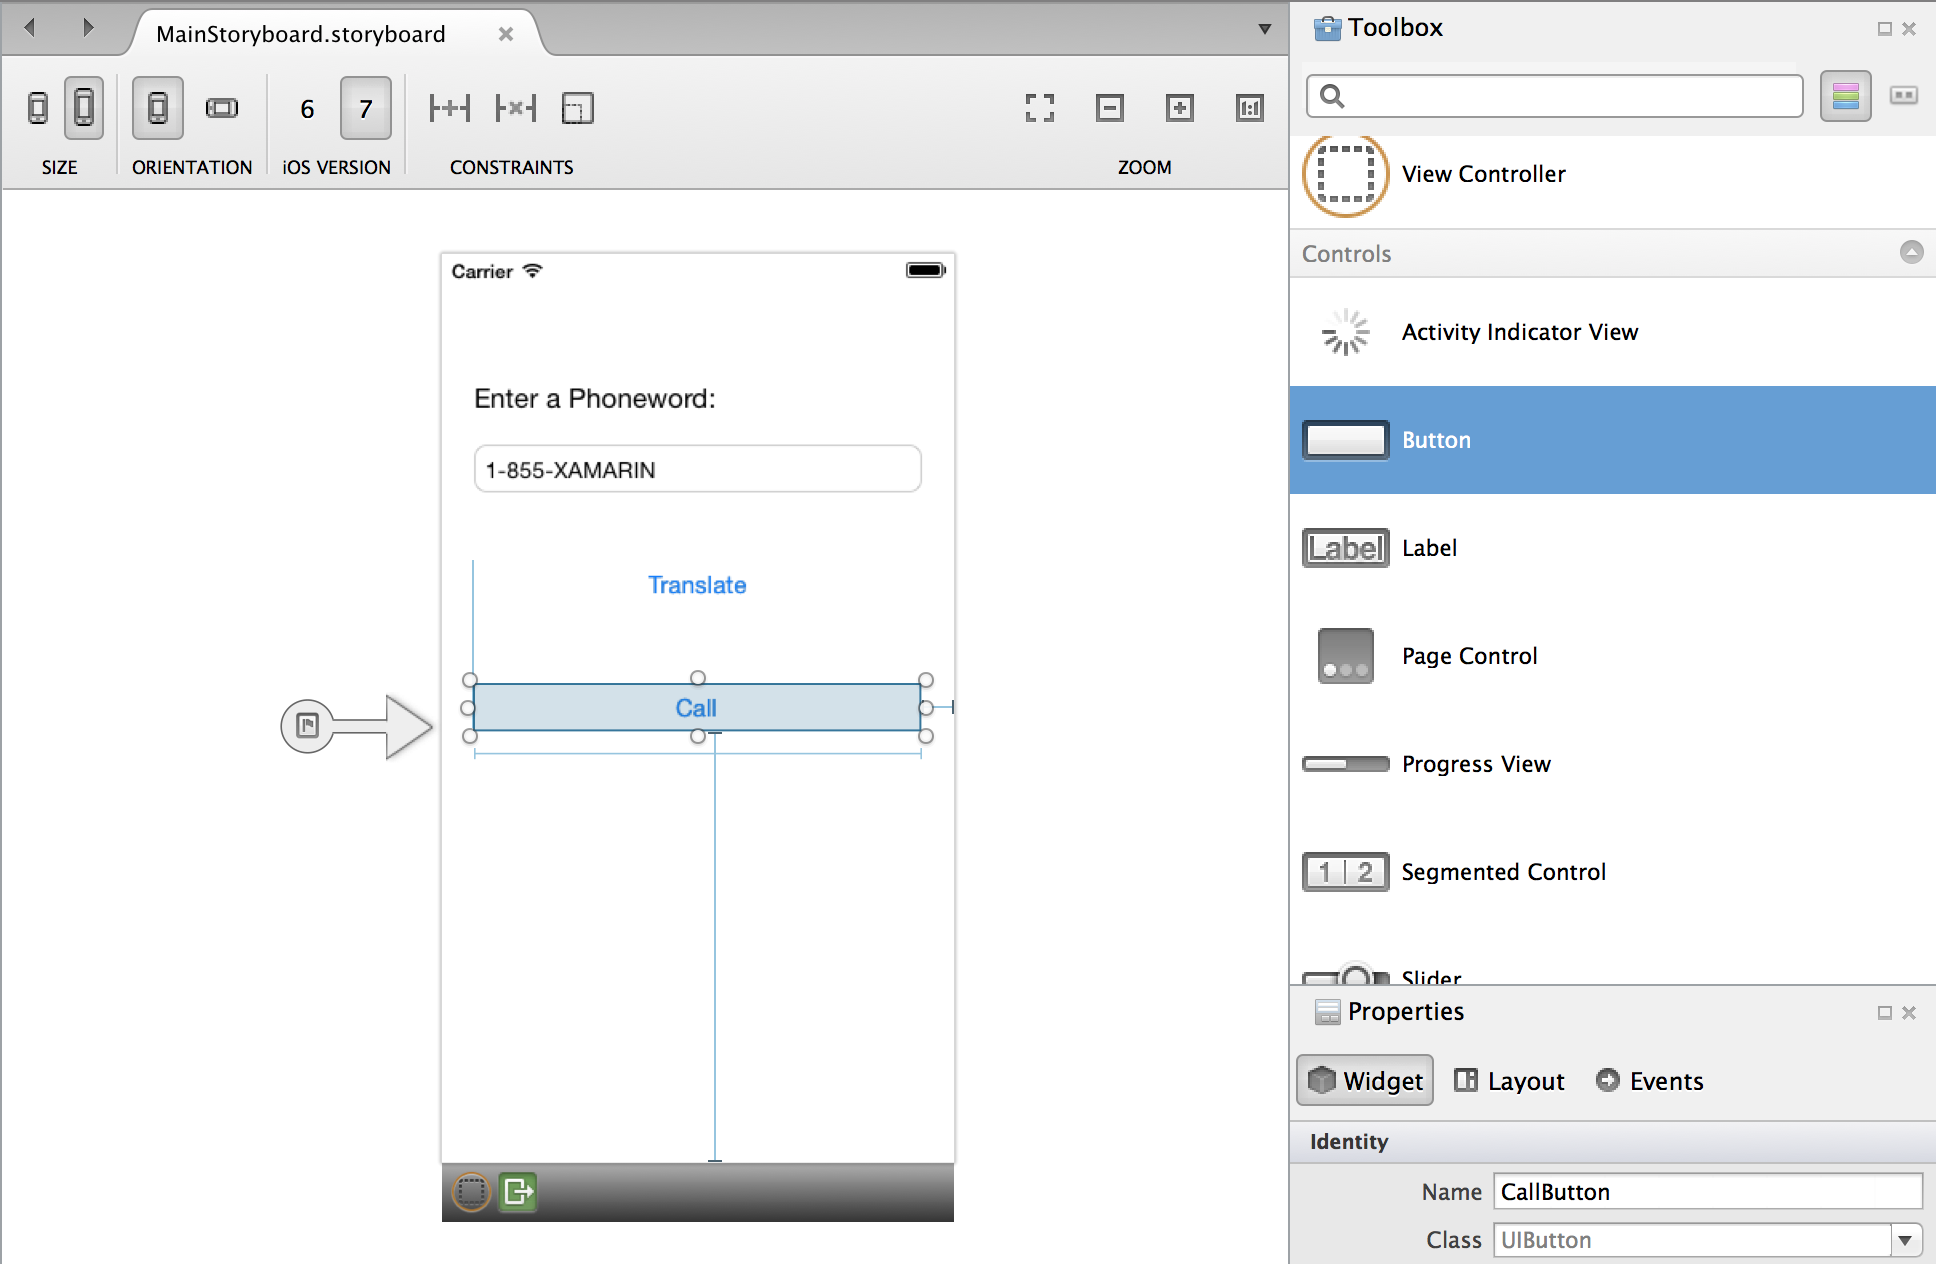This screenshot has height=1264, width=1936.
Task: Click the zoom to fit icon
Action: [x=1039, y=108]
